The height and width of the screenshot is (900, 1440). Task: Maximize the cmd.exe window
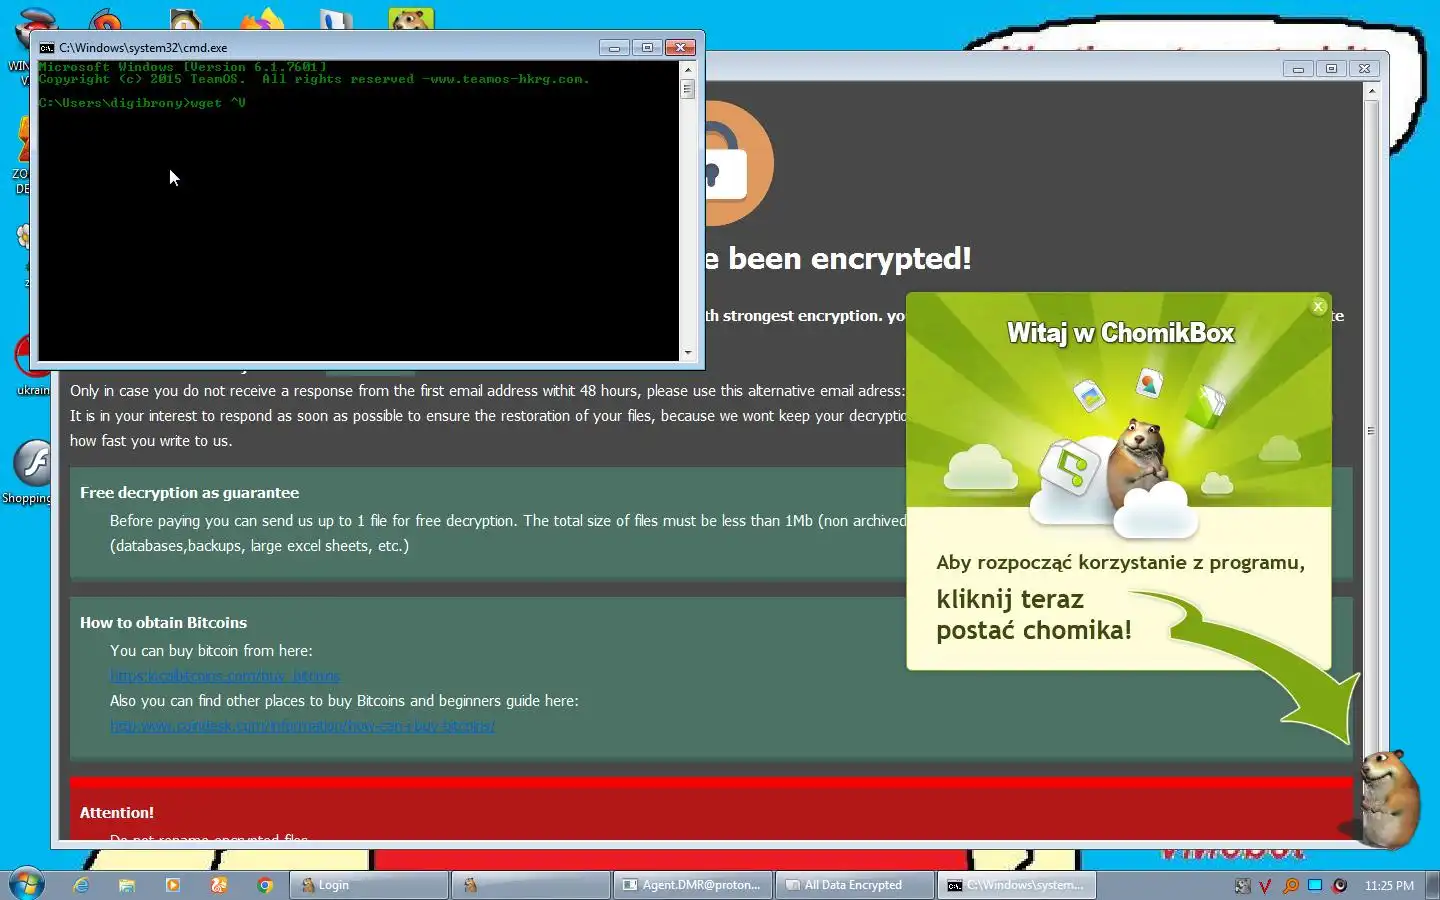click(647, 47)
